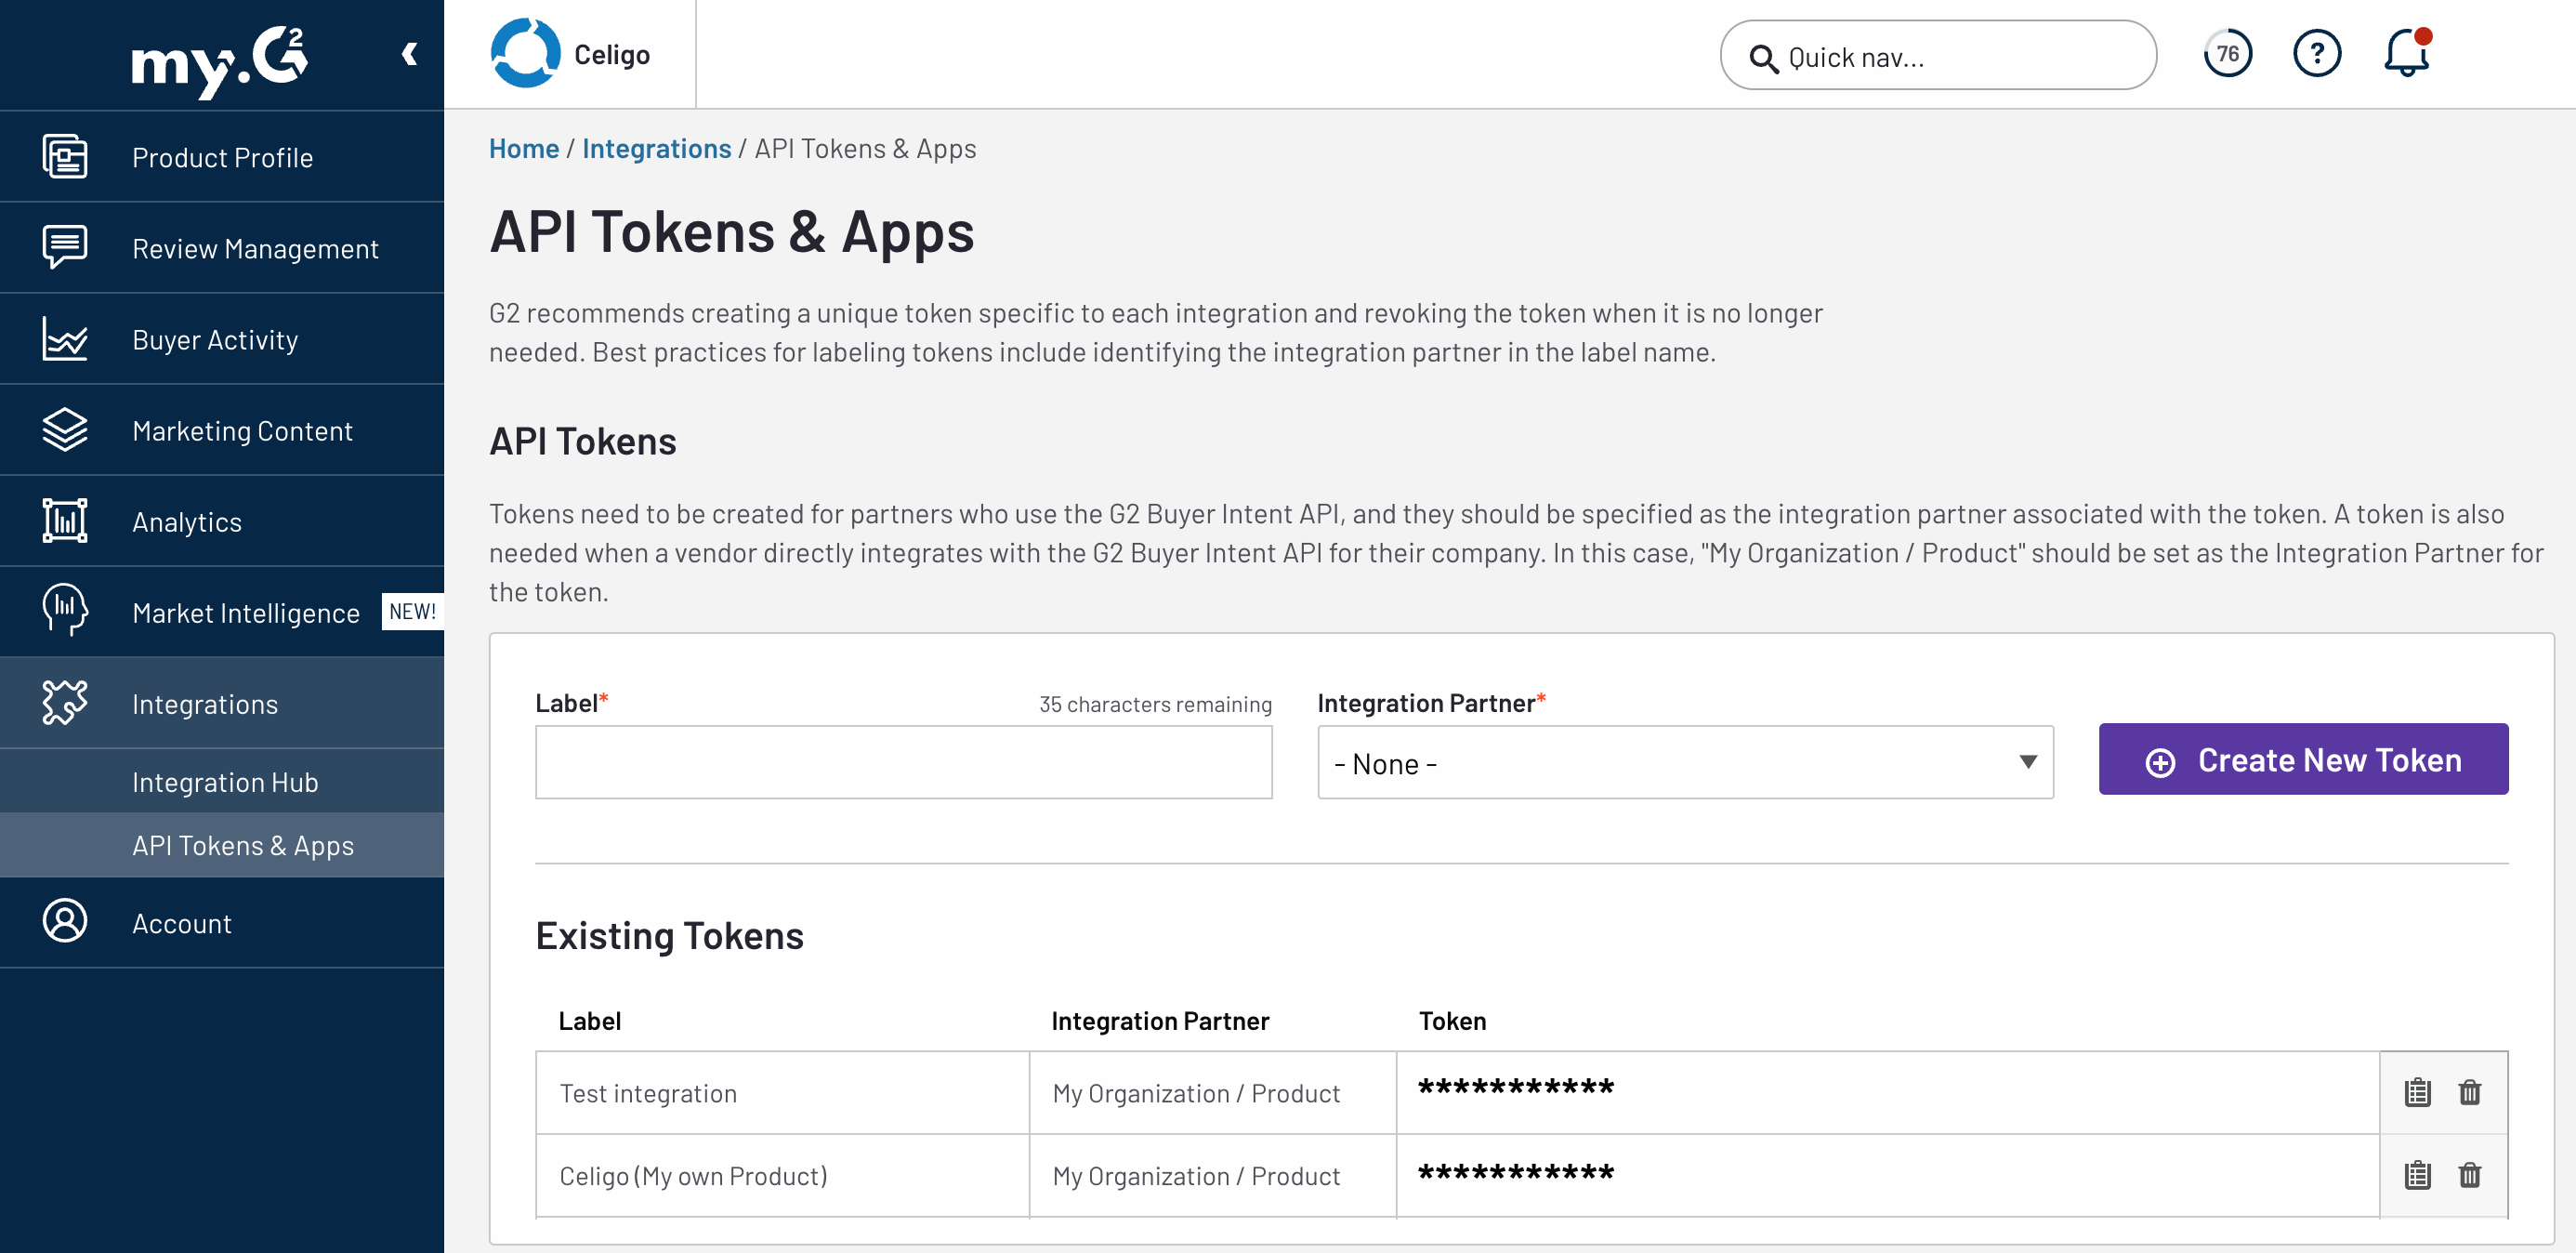Click Celigo row's 'My Organization / Product' cell

1212,1176
